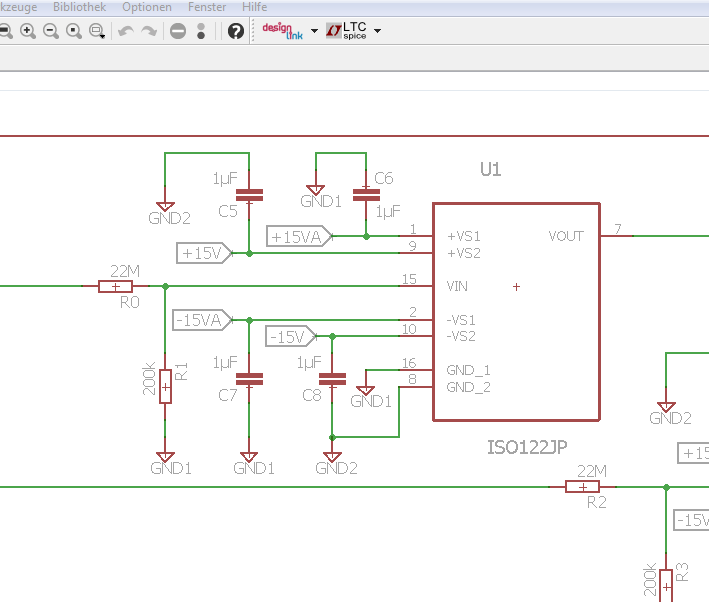Click the zoom to selection icon

97,31
